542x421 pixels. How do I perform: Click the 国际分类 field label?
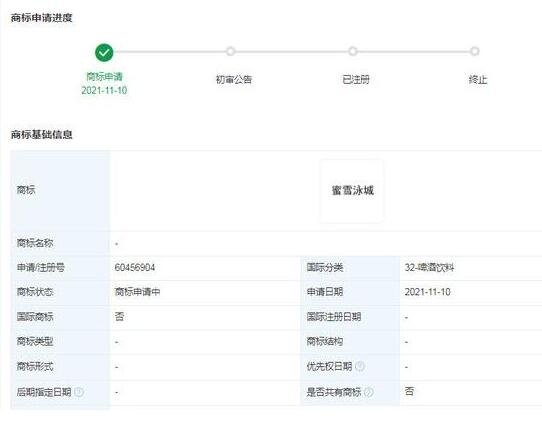[x=325, y=268]
